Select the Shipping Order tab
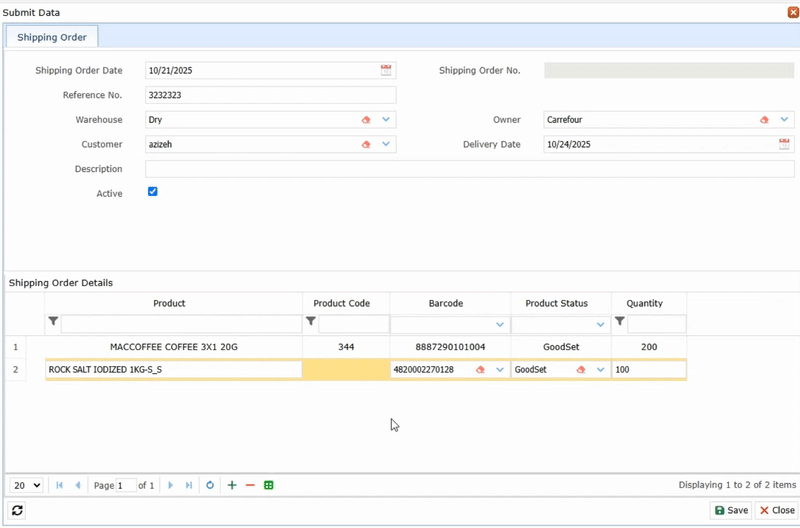 tap(52, 37)
